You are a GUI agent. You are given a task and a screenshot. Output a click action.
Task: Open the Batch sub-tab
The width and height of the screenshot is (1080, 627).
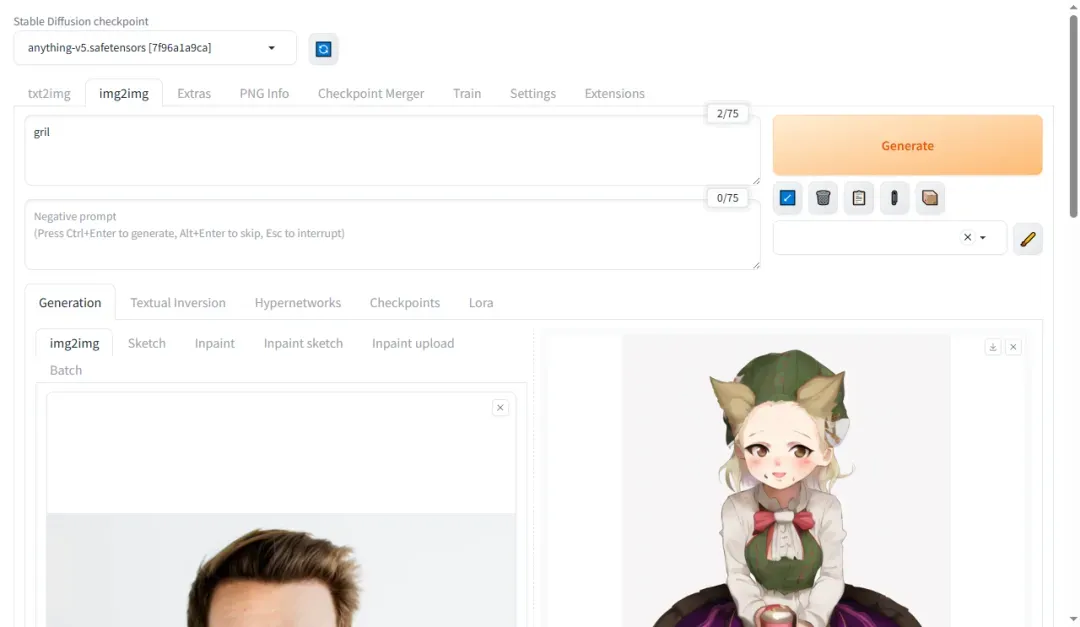[x=66, y=370]
